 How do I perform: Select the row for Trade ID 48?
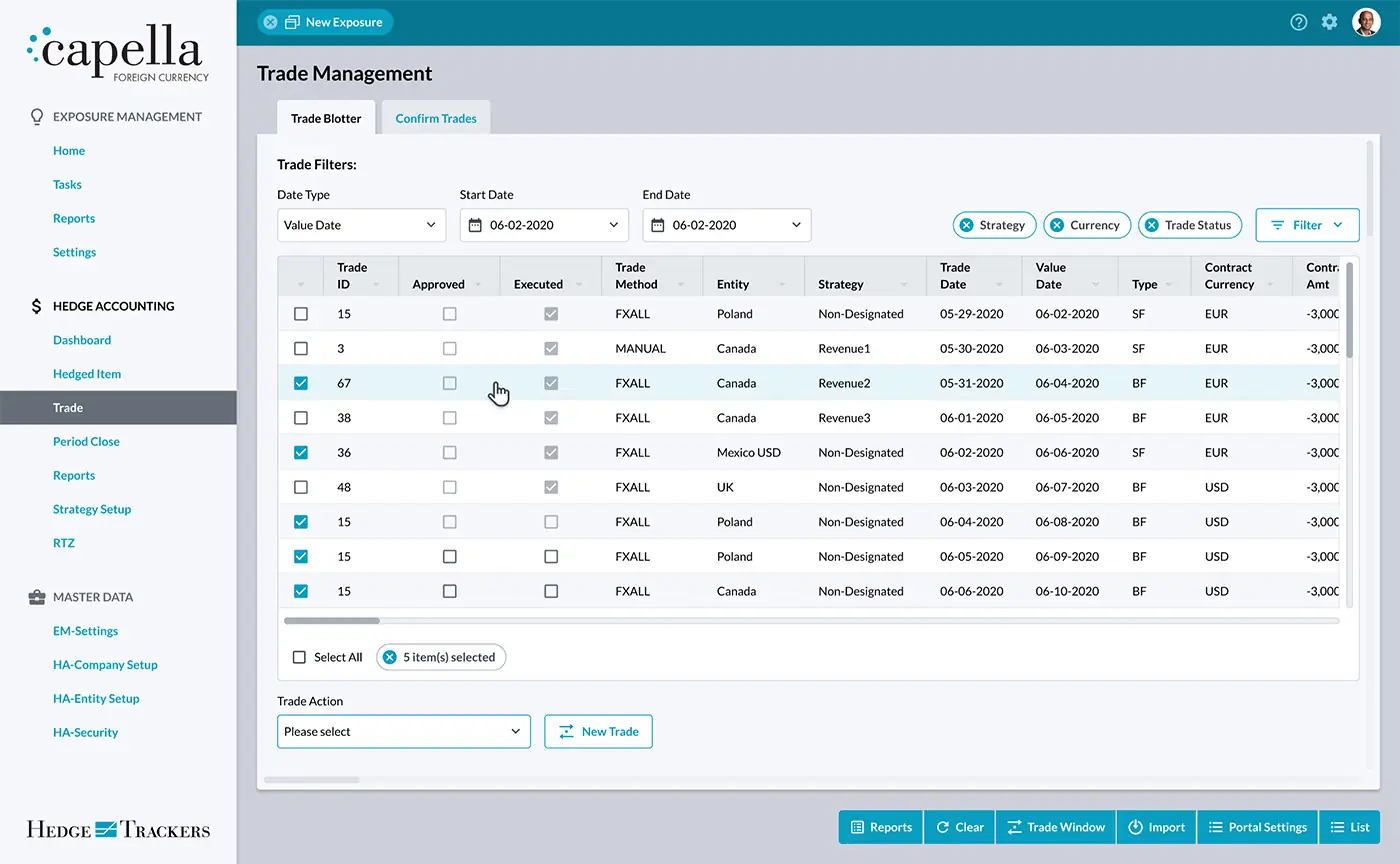301,487
